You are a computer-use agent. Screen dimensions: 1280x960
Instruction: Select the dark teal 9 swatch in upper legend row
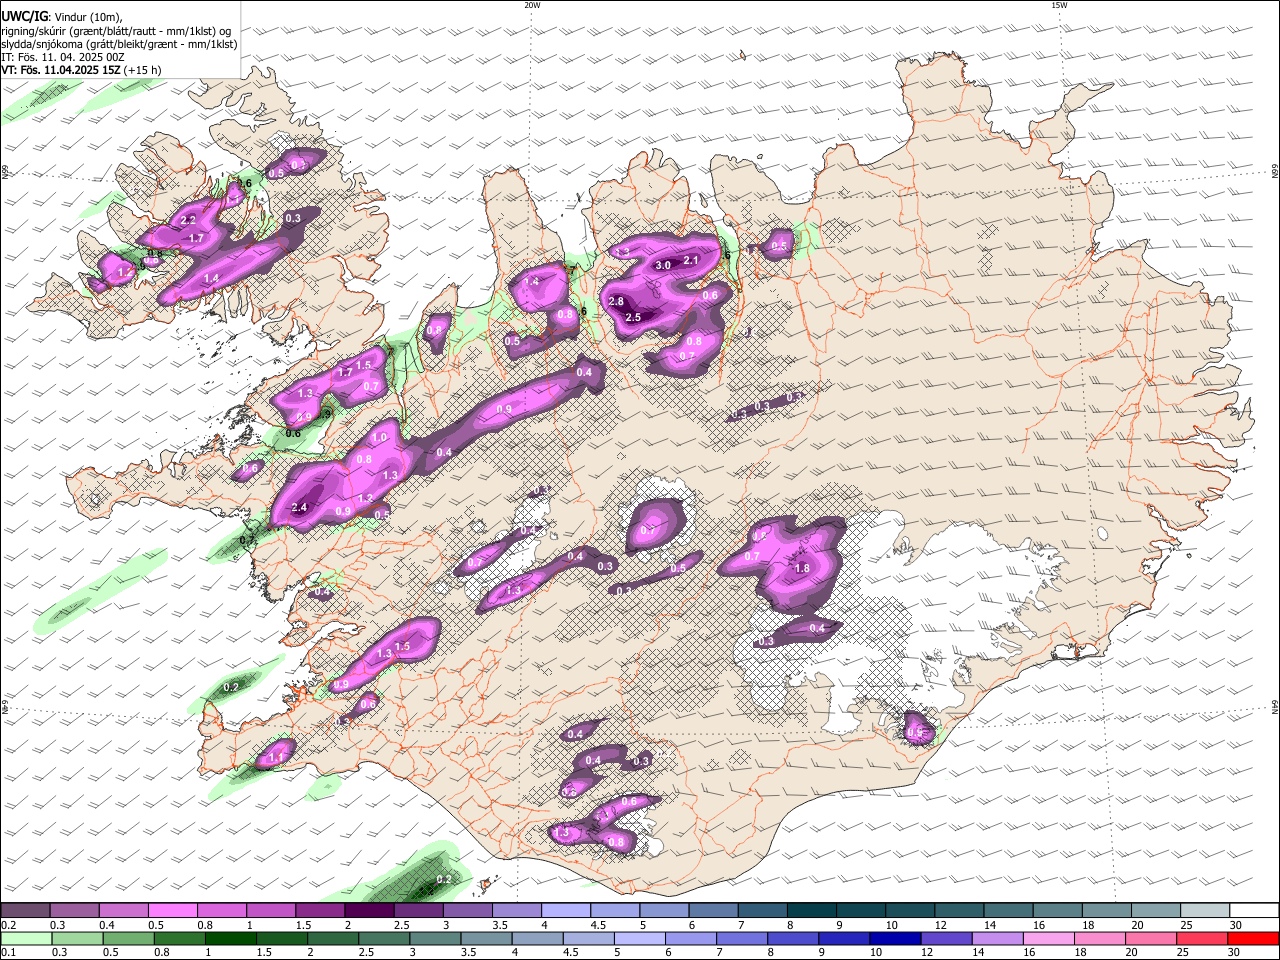click(x=861, y=910)
